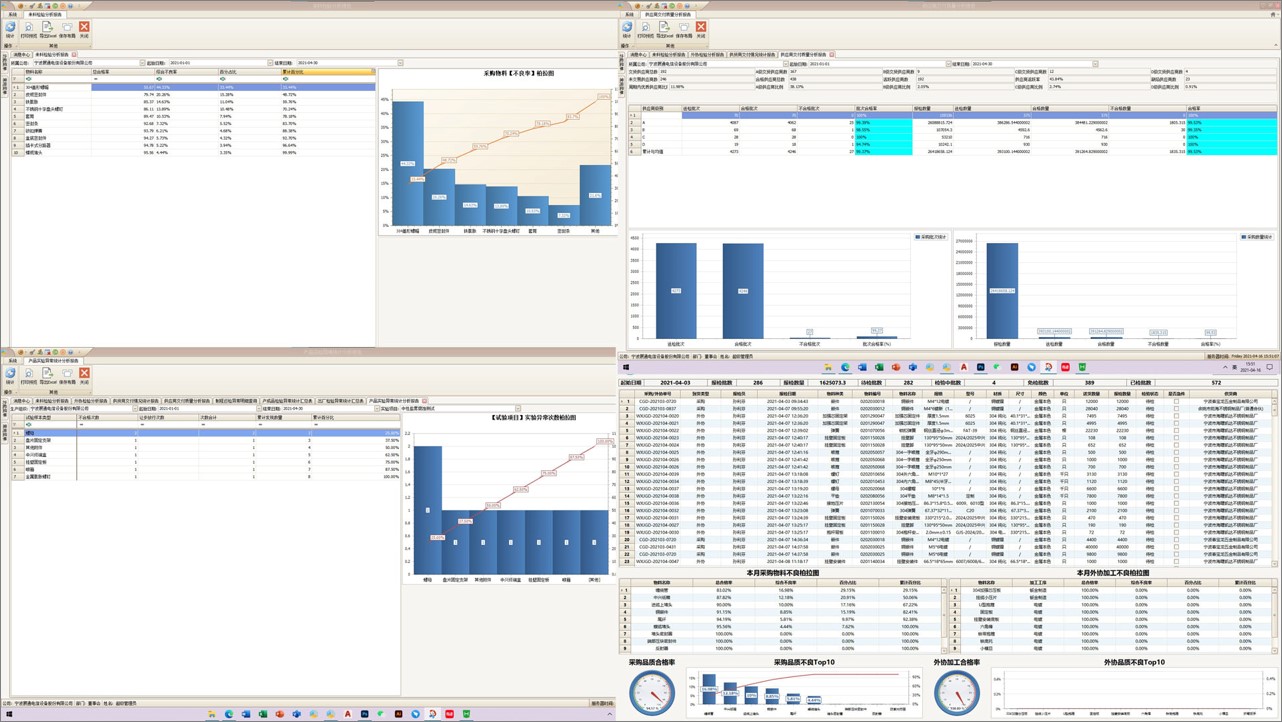Open Excel from bottom-right taskbar
The width and height of the screenshot is (1282, 722).
(x=879, y=367)
